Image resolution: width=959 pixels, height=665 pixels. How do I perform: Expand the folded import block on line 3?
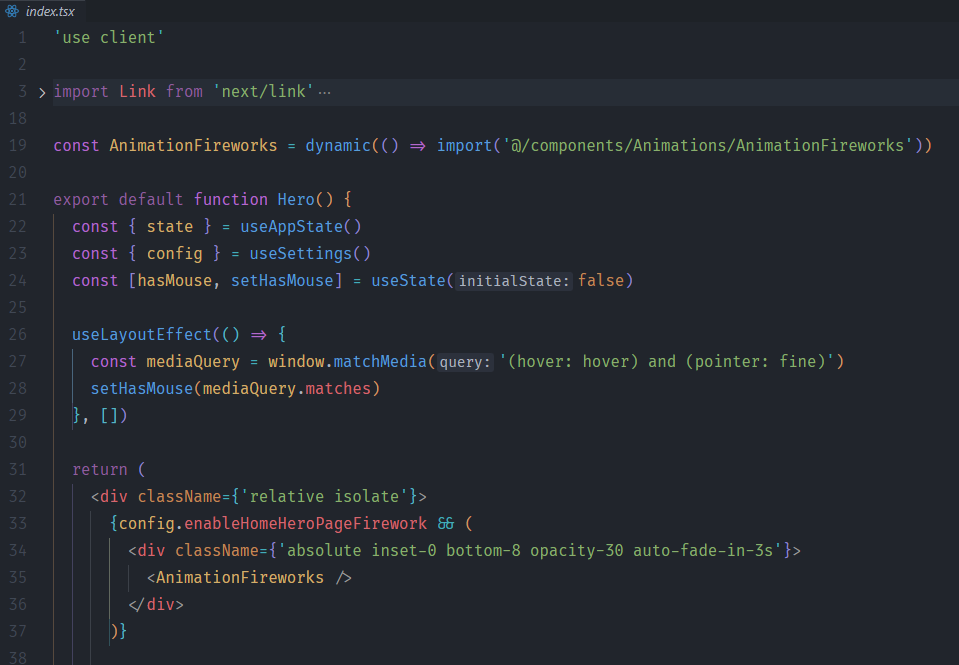[x=42, y=93]
